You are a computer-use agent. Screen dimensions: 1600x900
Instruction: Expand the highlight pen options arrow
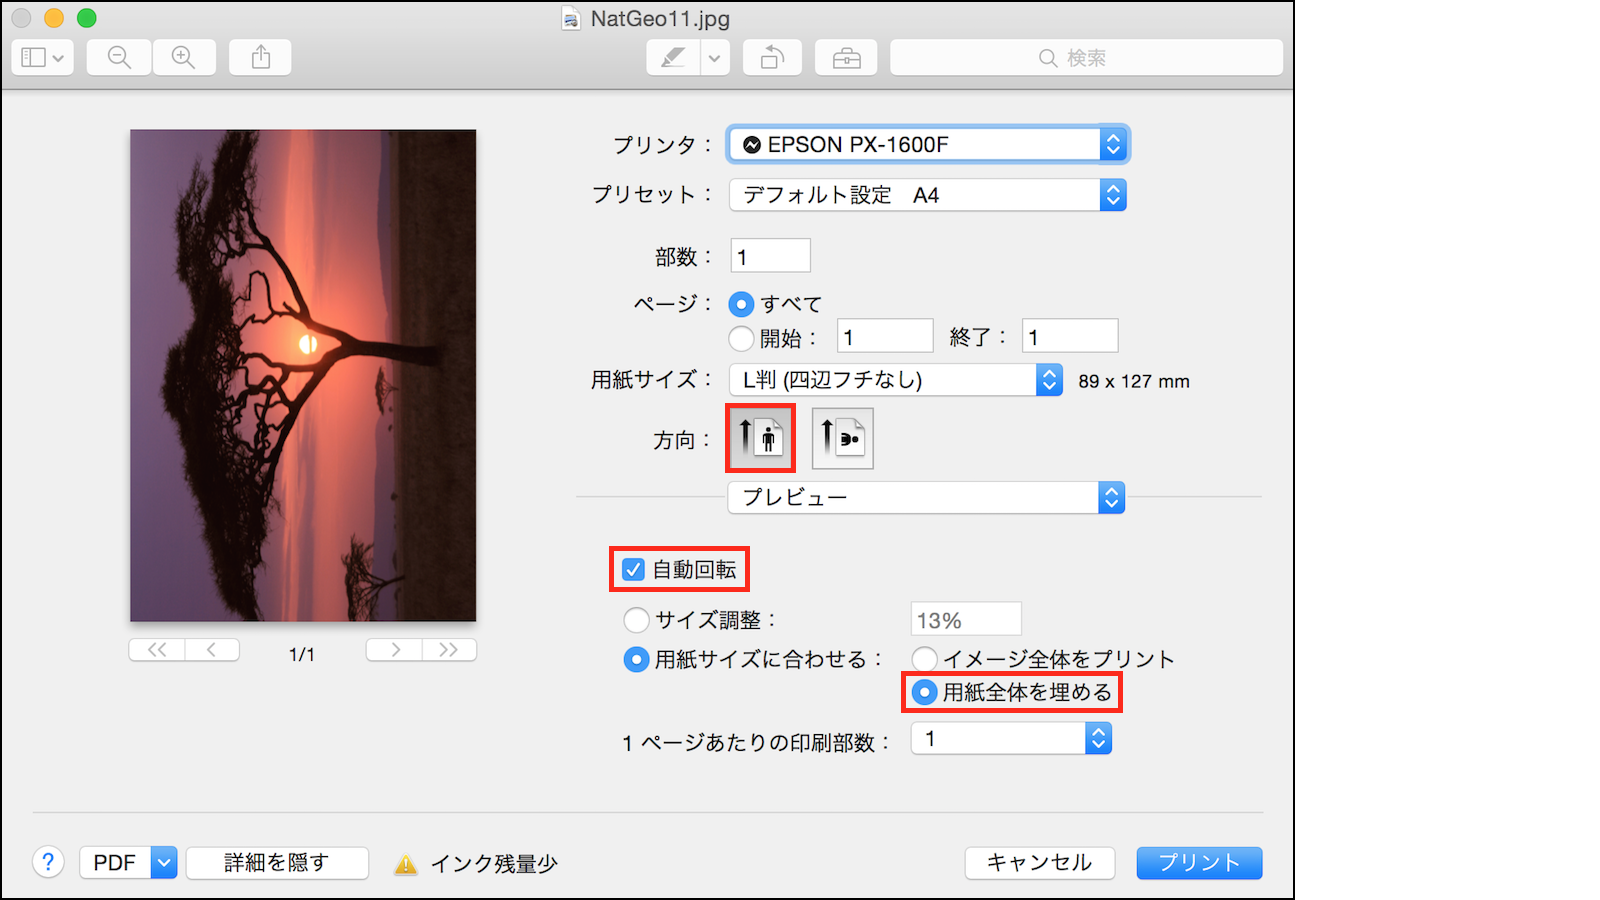714,58
